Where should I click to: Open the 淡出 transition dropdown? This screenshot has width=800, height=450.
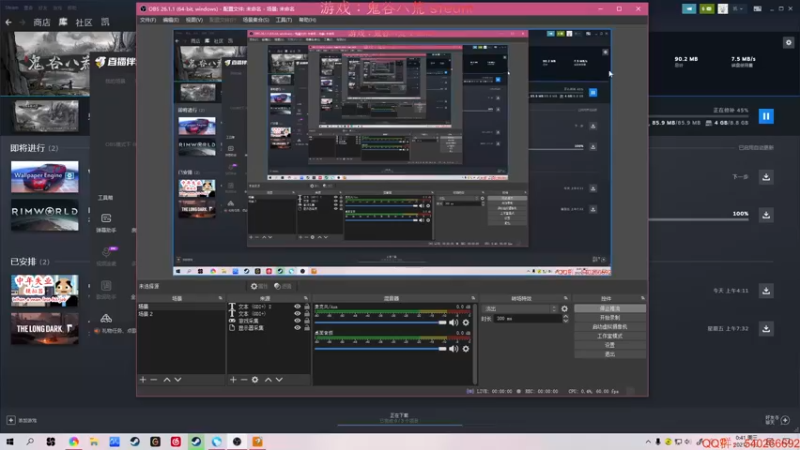tap(520, 309)
